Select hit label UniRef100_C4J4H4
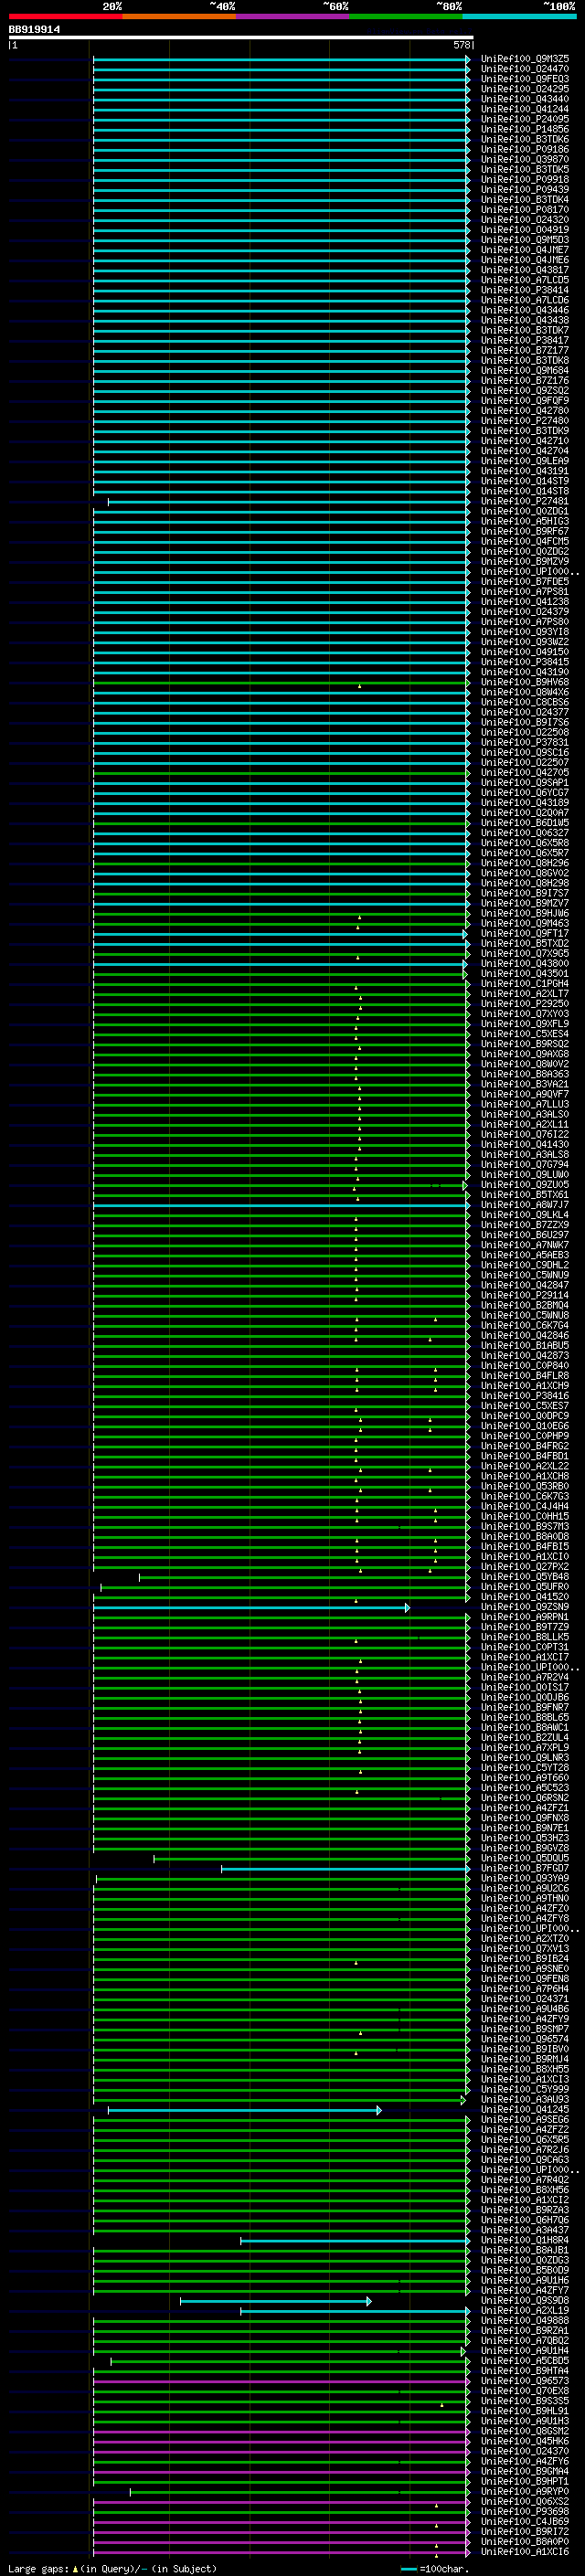Screen dimensions: 585x2576 click(525, 1506)
